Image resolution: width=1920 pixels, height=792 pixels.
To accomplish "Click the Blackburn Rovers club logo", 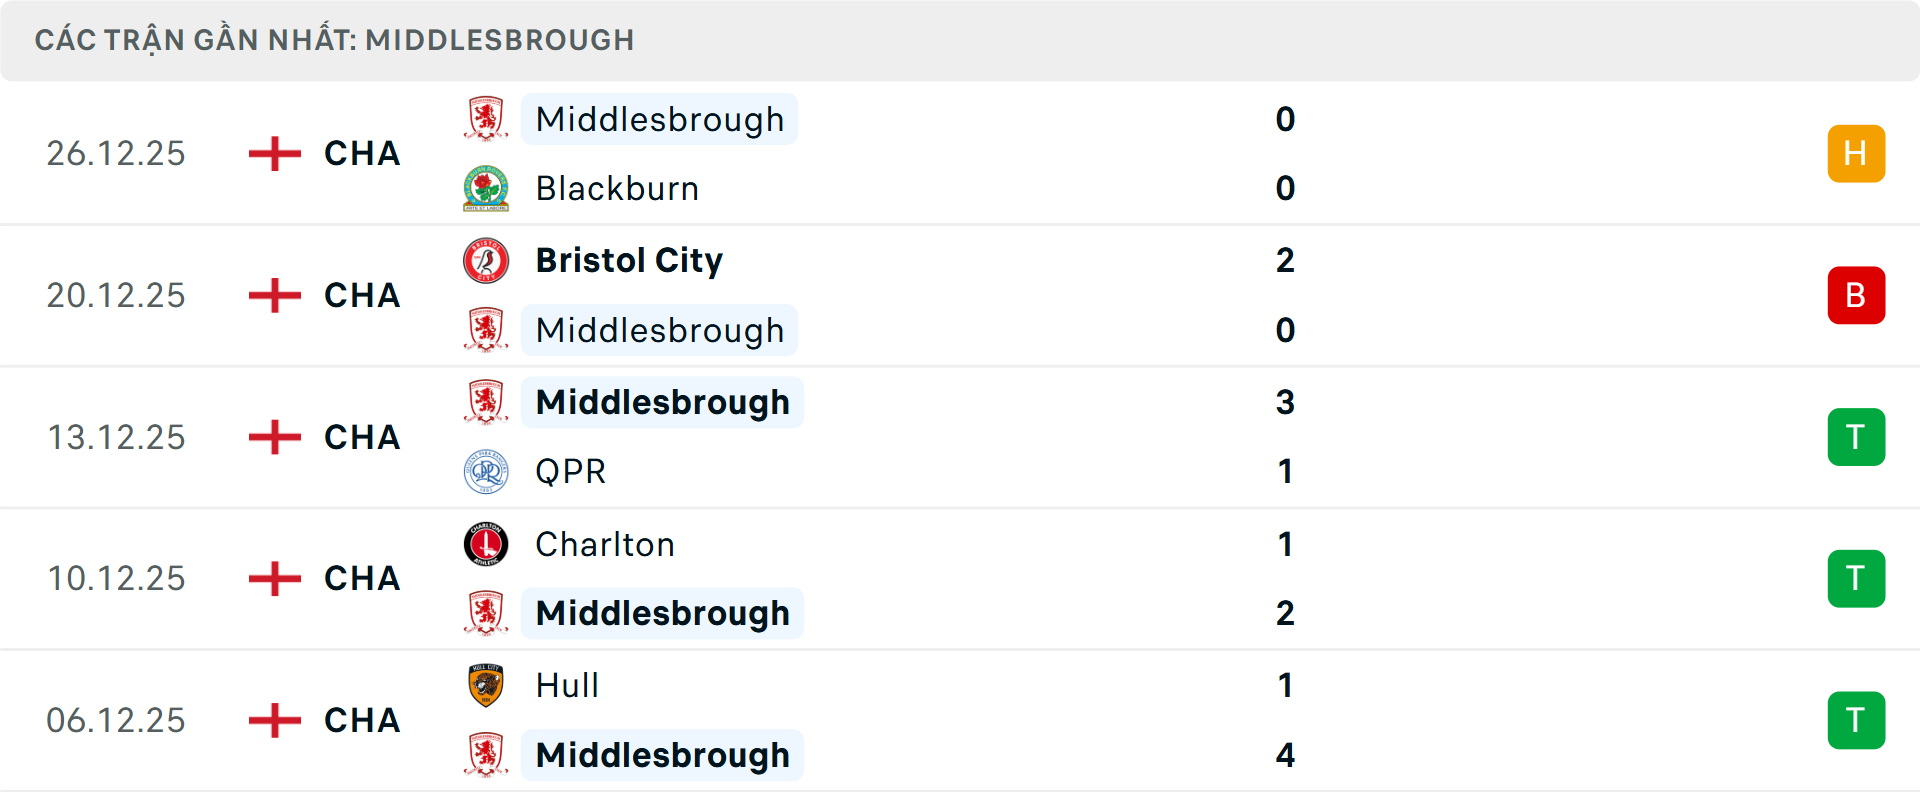I will pyautogui.click(x=487, y=188).
